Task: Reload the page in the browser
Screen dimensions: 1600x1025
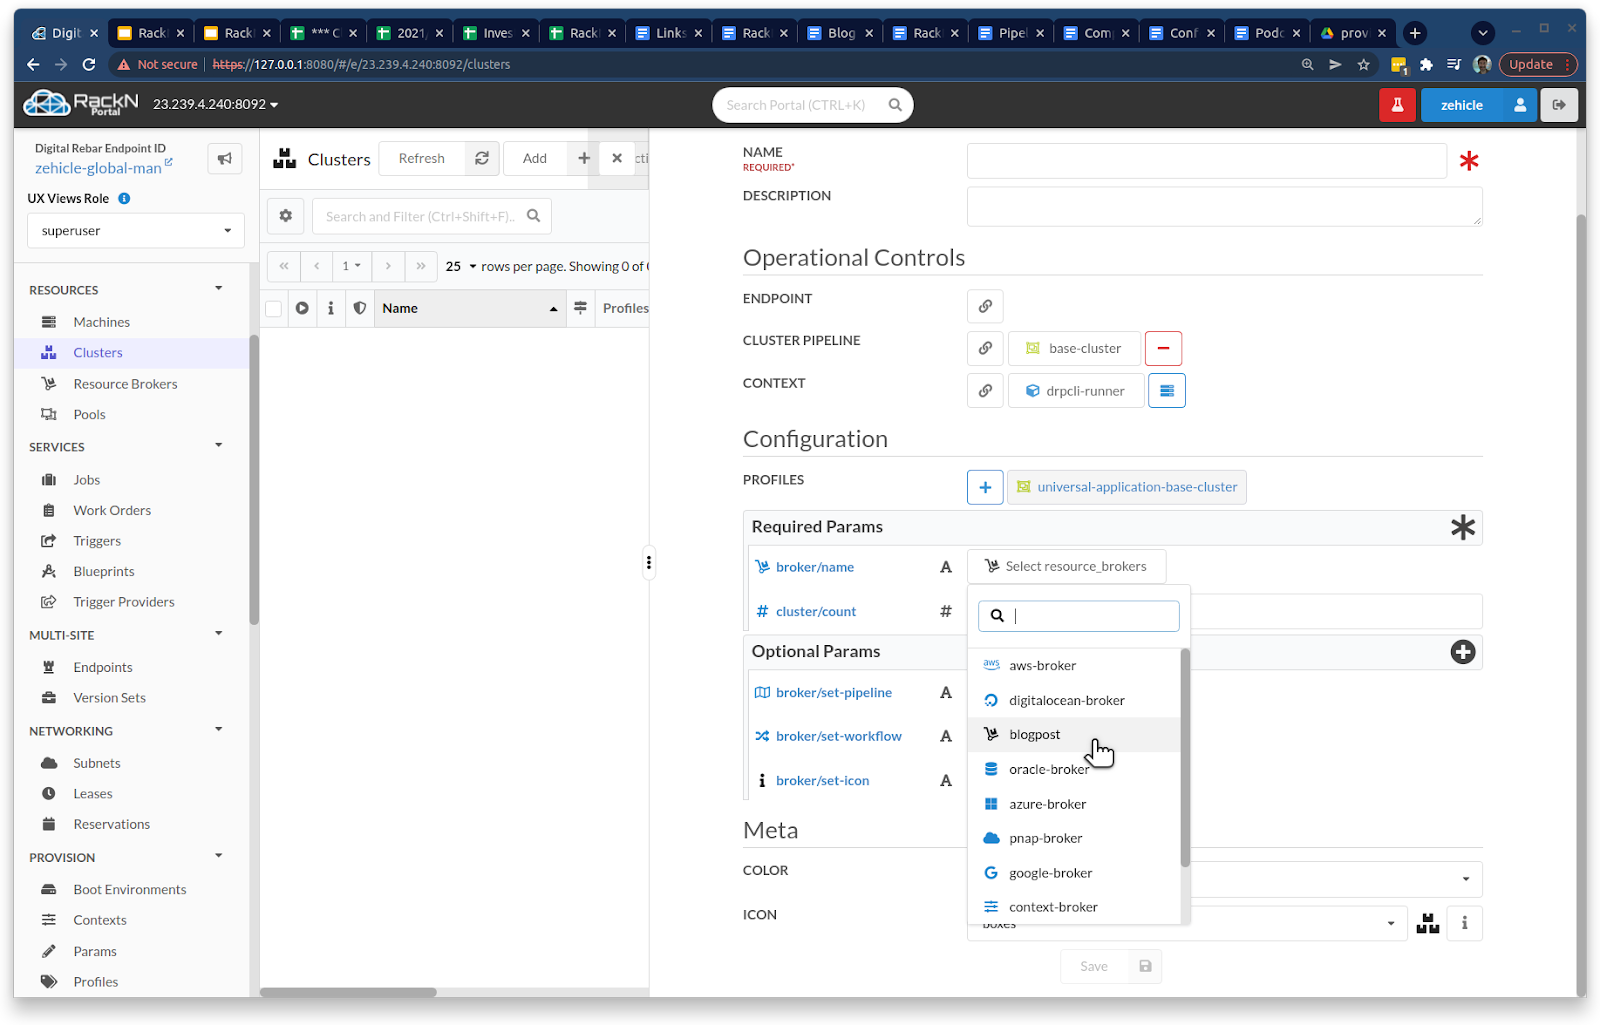Action: pyautogui.click(x=89, y=64)
